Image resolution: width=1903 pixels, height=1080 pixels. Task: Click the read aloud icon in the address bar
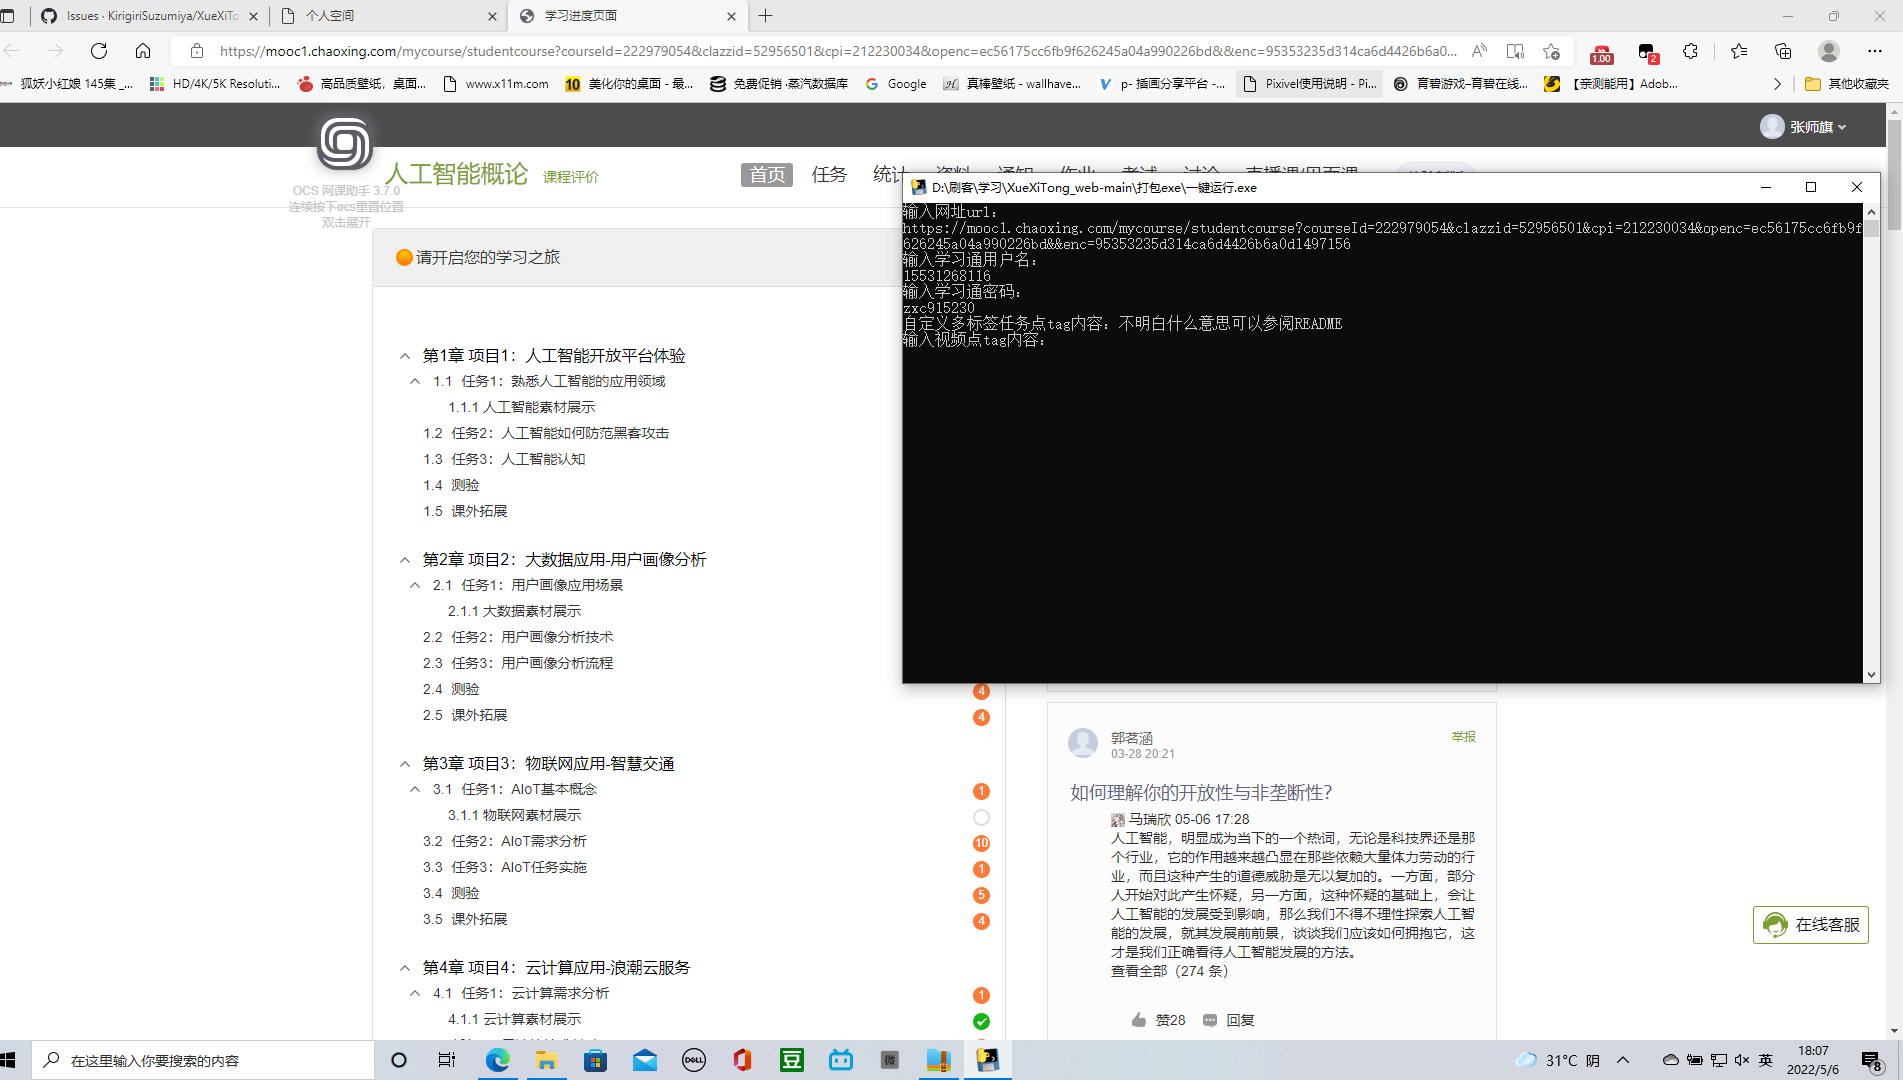[1481, 51]
